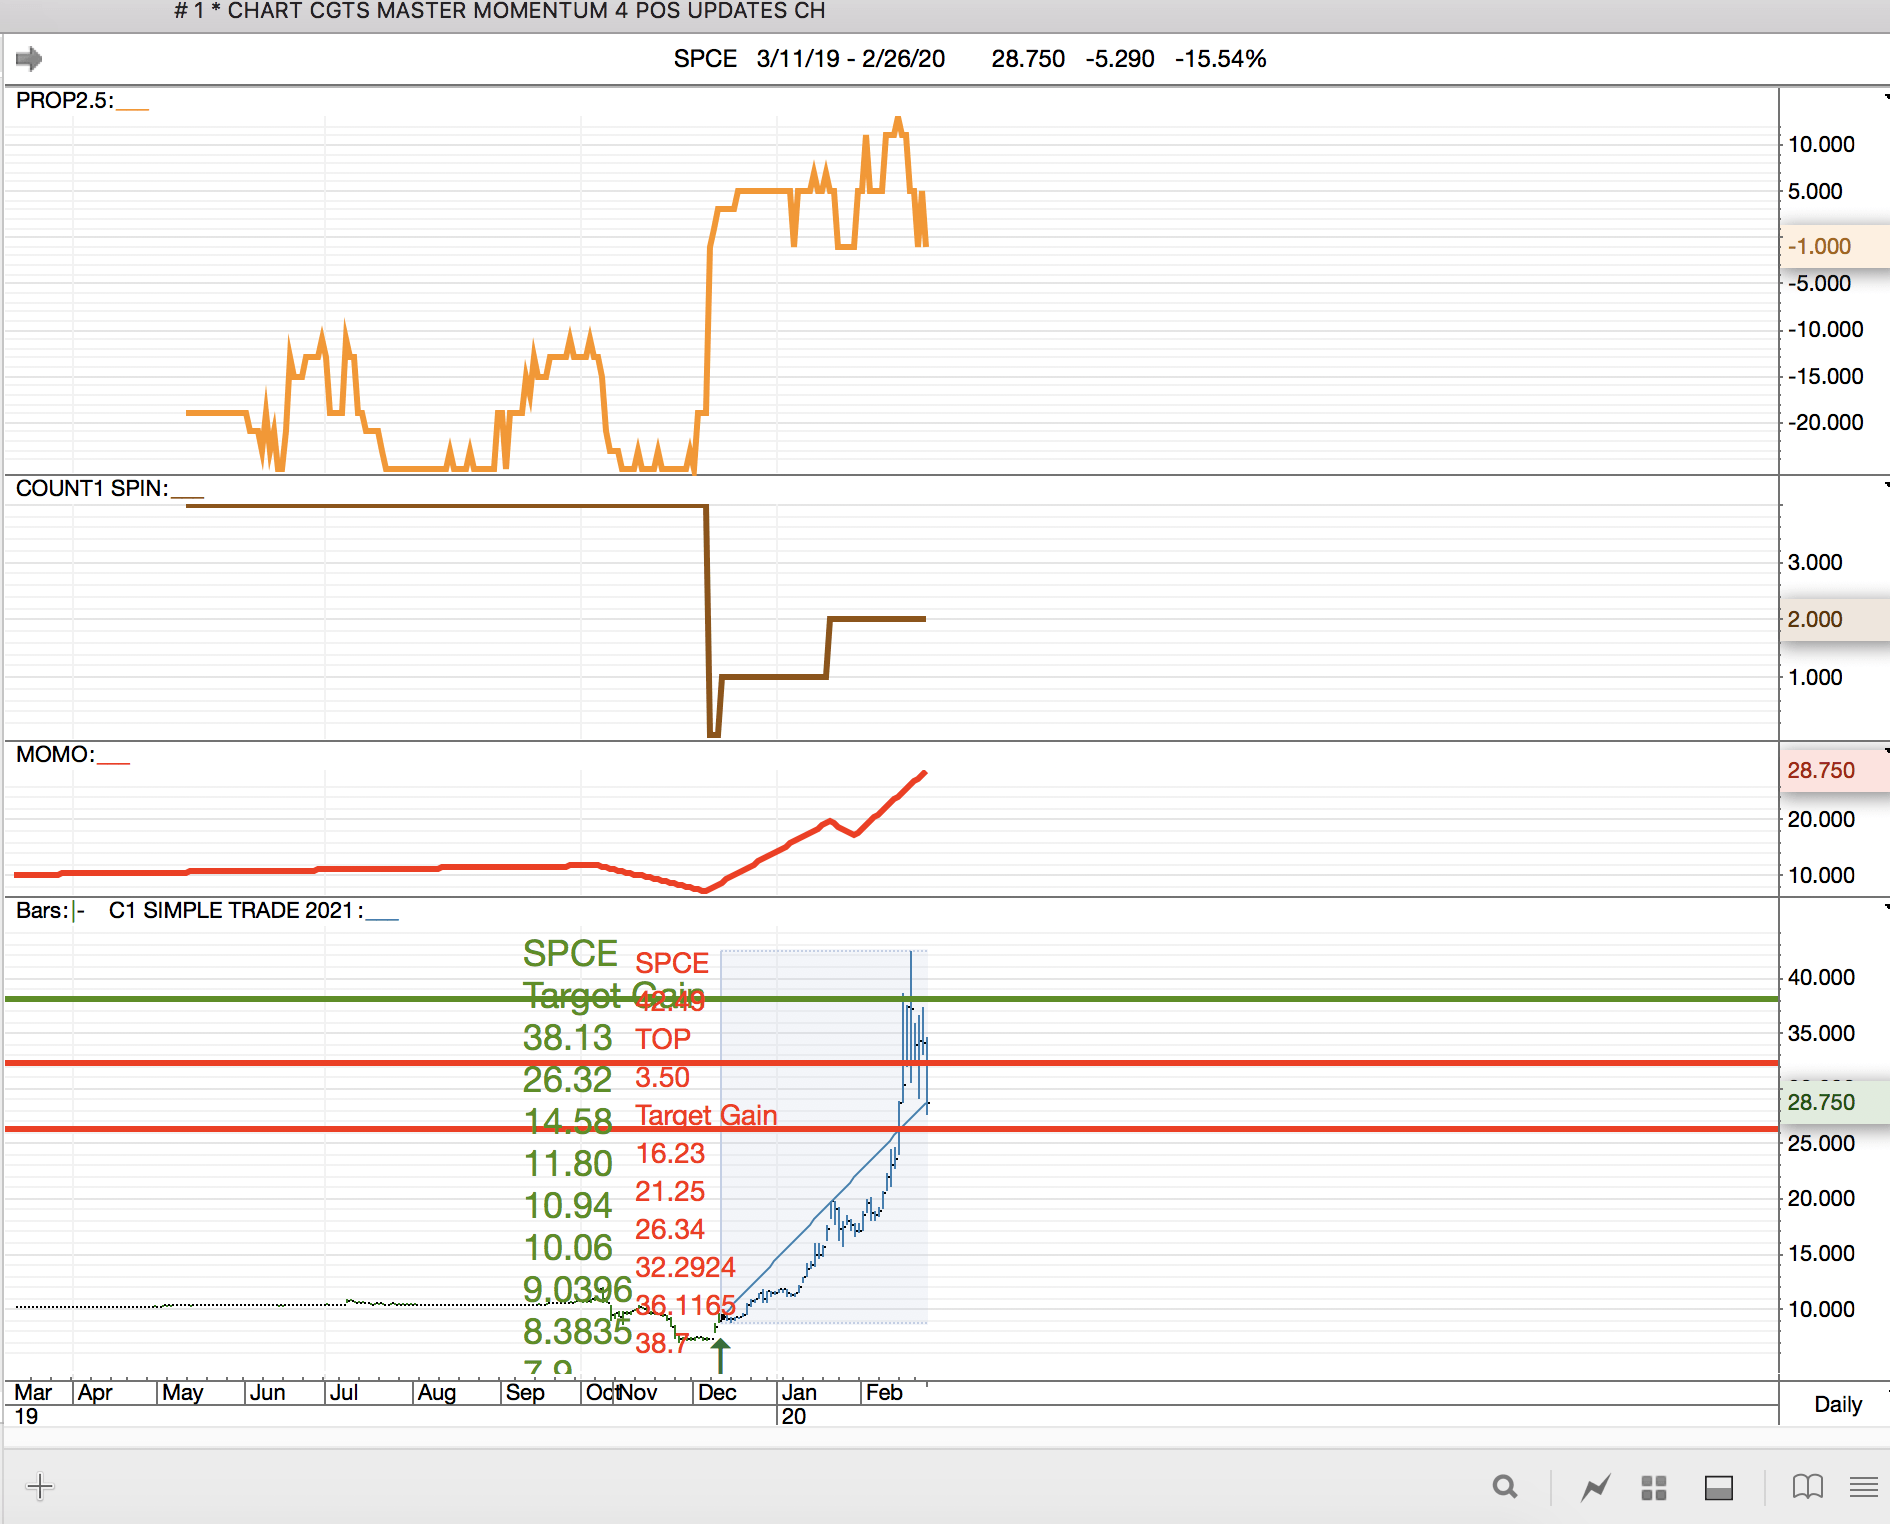Click the brown COUNT1 SPIN line swatch
The height and width of the screenshot is (1524, 1890).
click(x=188, y=495)
